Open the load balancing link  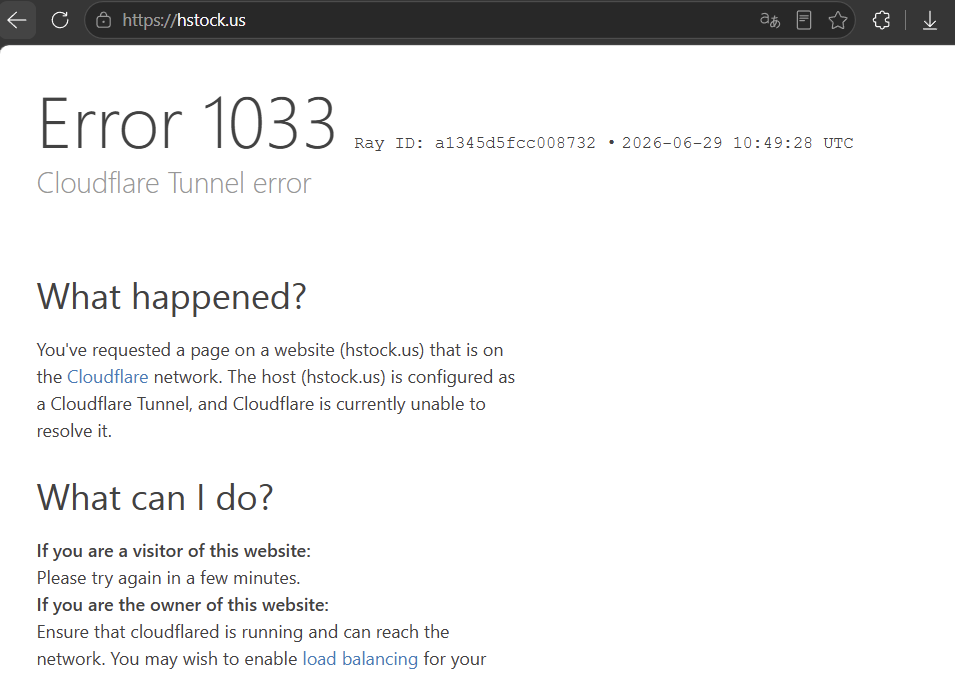pyautogui.click(x=360, y=659)
